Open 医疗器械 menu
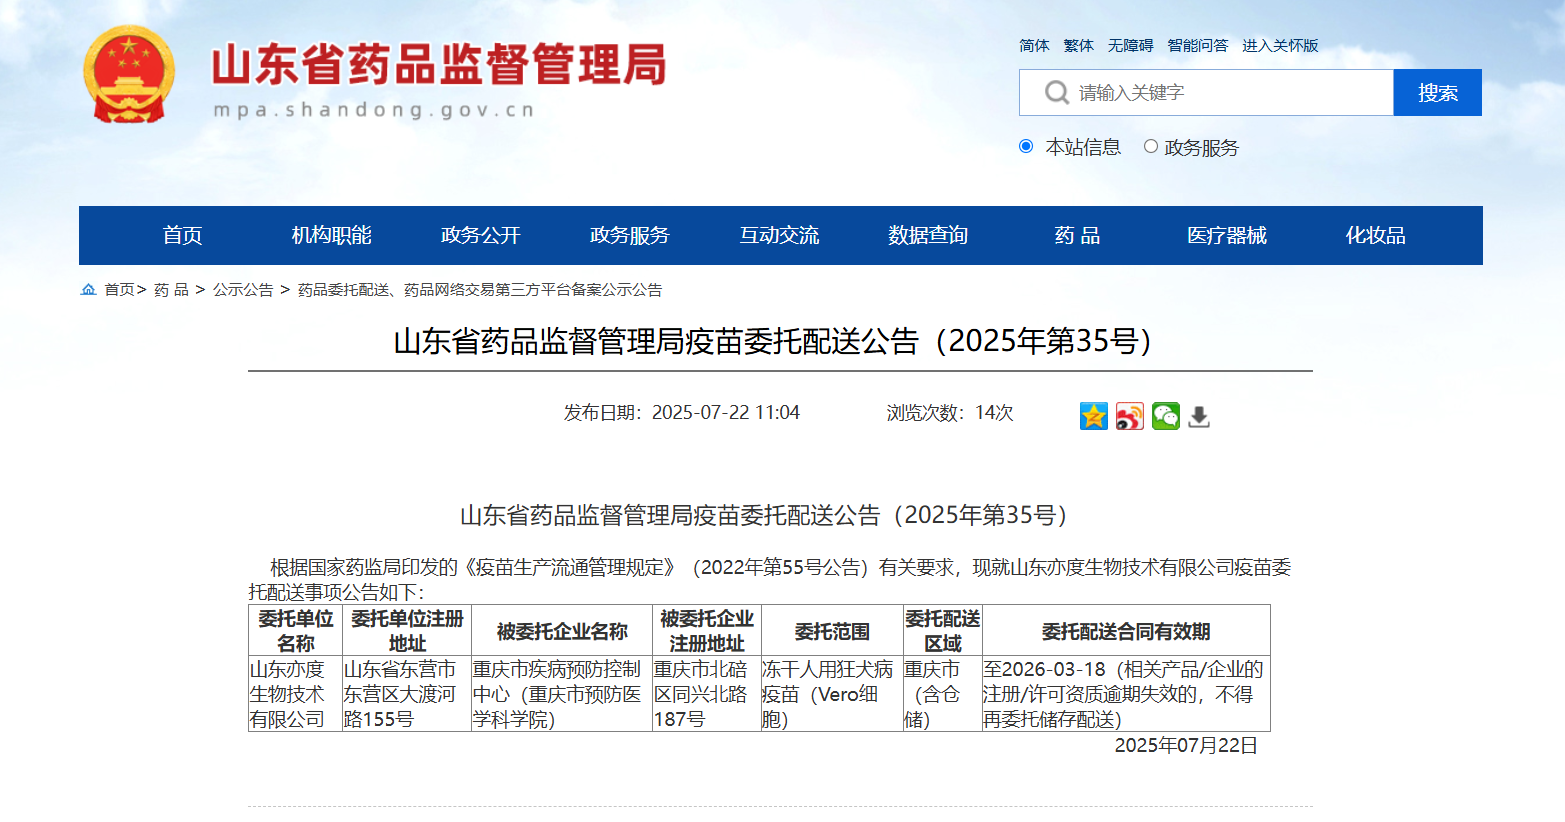The height and width of the screenshot is (822, 1565). tap(1226, 235)
